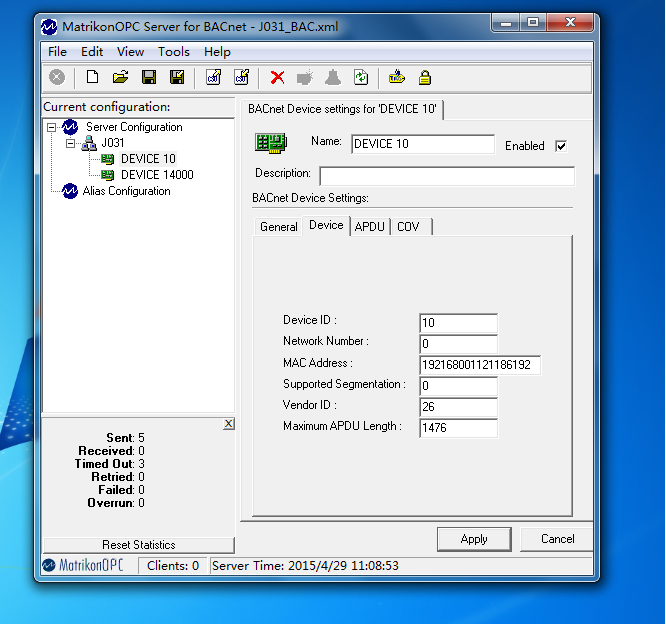Toggle the Enabled checkbox
Viewport: 666px width, 624px height.
(x=561, y=147)
